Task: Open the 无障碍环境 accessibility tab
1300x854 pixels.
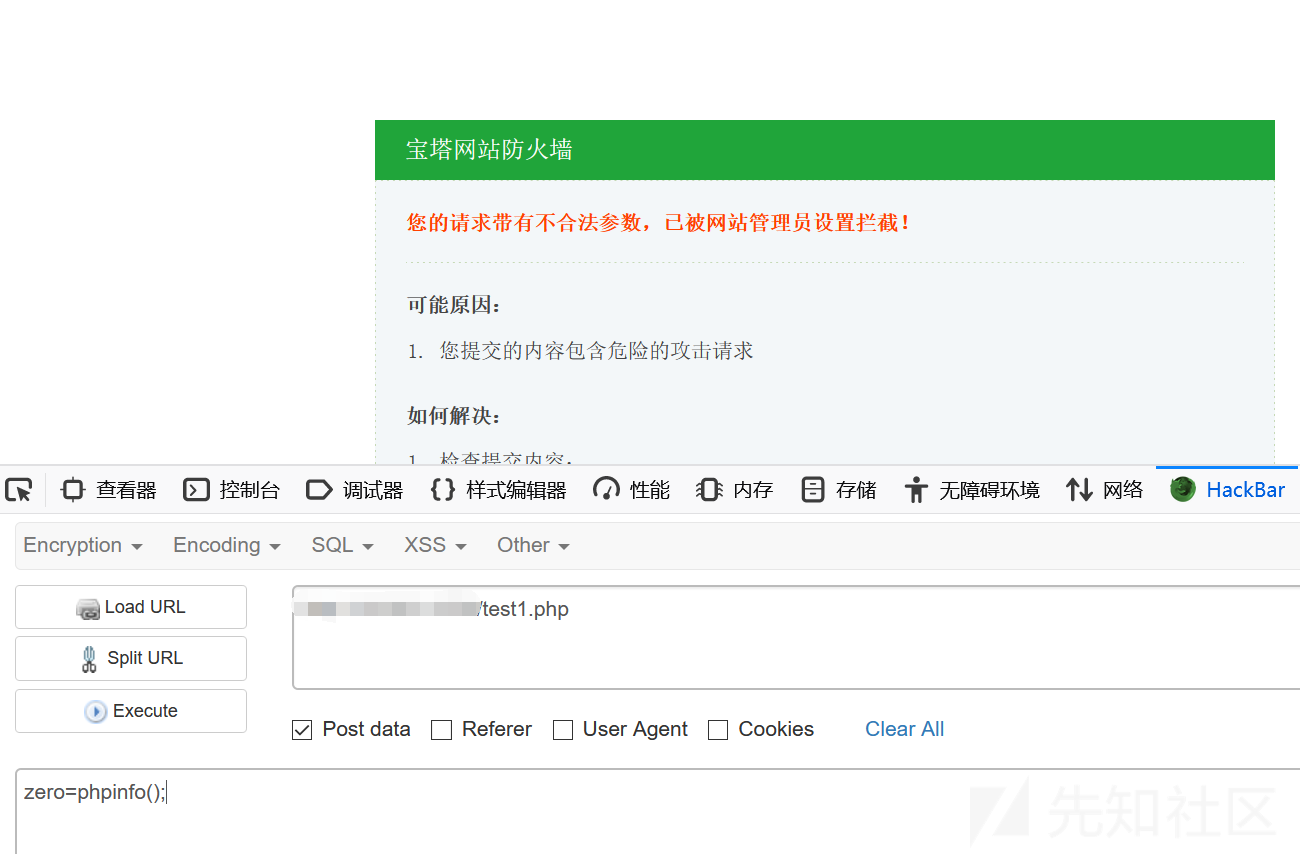Action: [971, 490]
